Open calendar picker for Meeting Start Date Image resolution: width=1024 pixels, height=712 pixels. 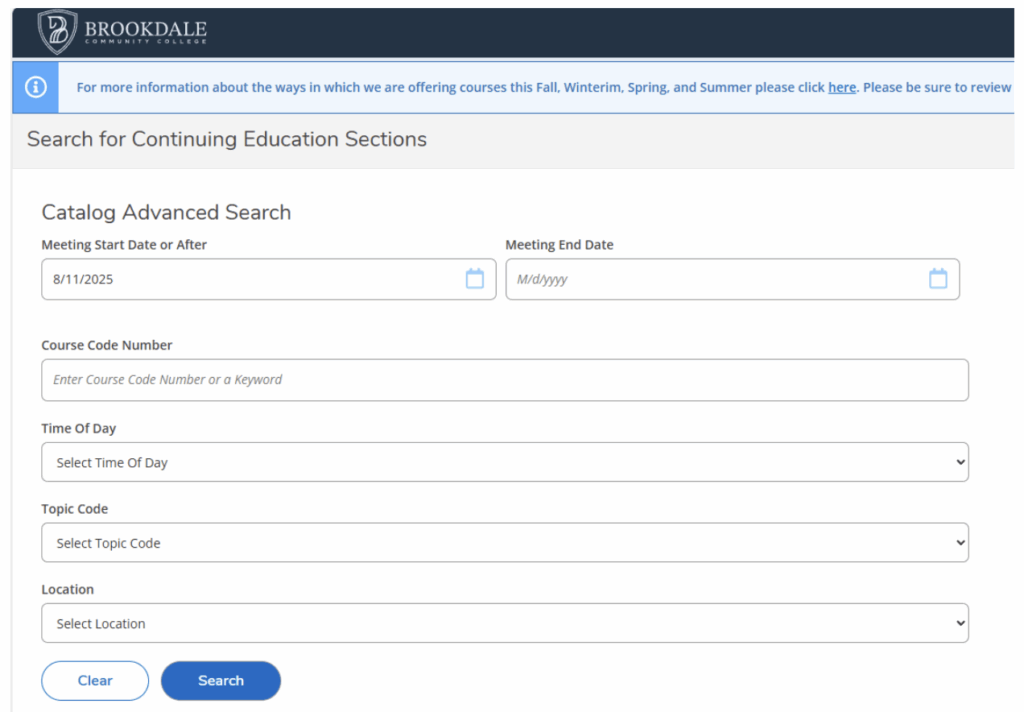[475, 279]
